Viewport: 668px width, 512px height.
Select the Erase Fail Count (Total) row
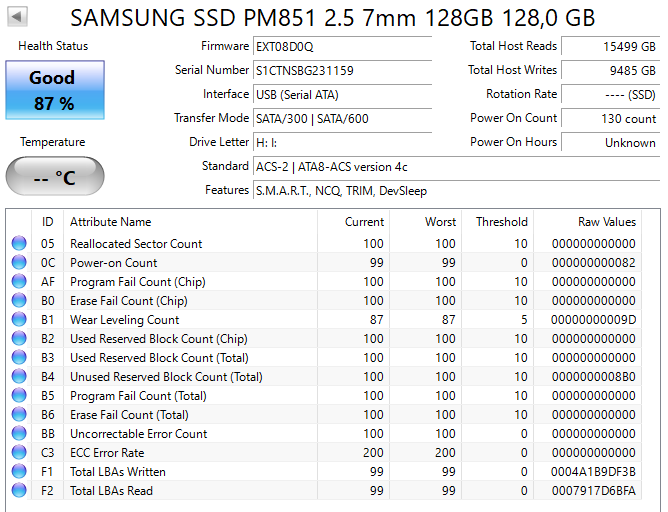[129, 415]
